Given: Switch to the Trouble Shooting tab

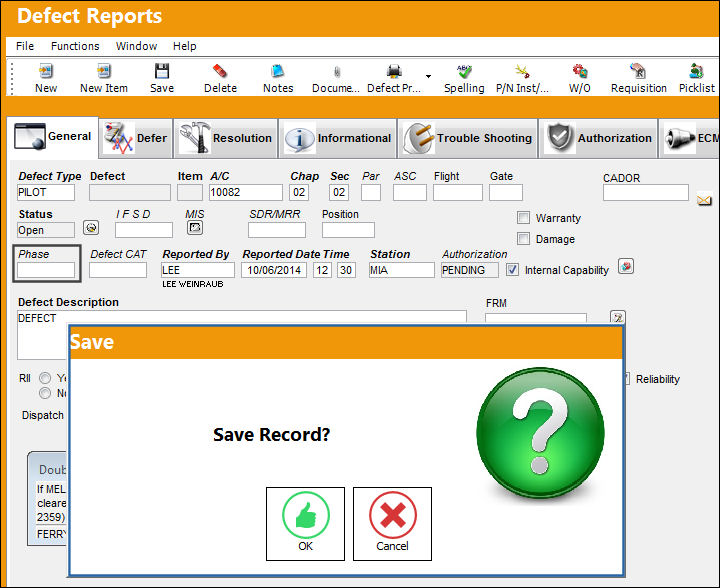Looking at the screenshot, I should 467,138.
